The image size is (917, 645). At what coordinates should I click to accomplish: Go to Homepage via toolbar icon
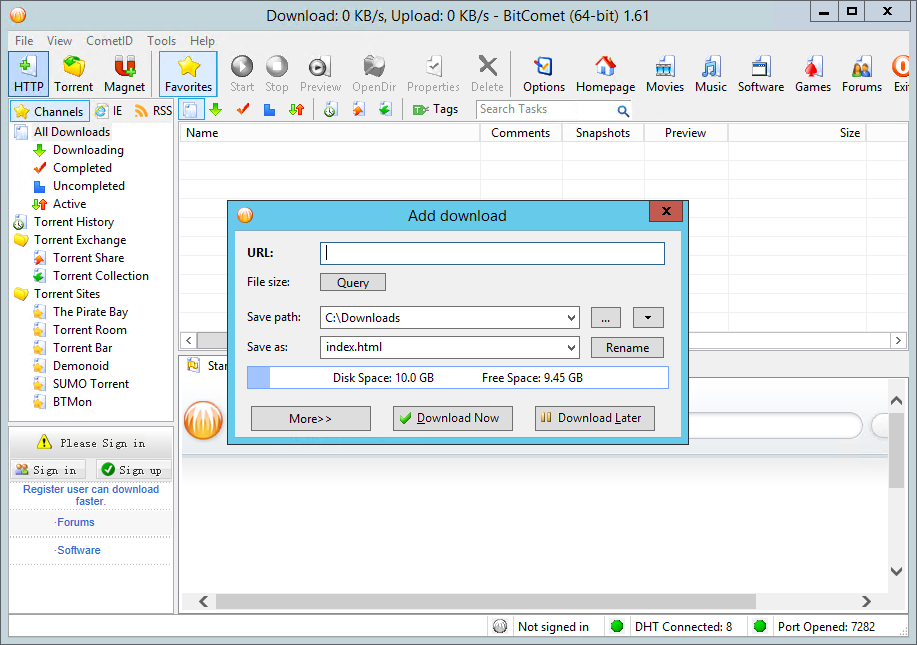(605, 74)
